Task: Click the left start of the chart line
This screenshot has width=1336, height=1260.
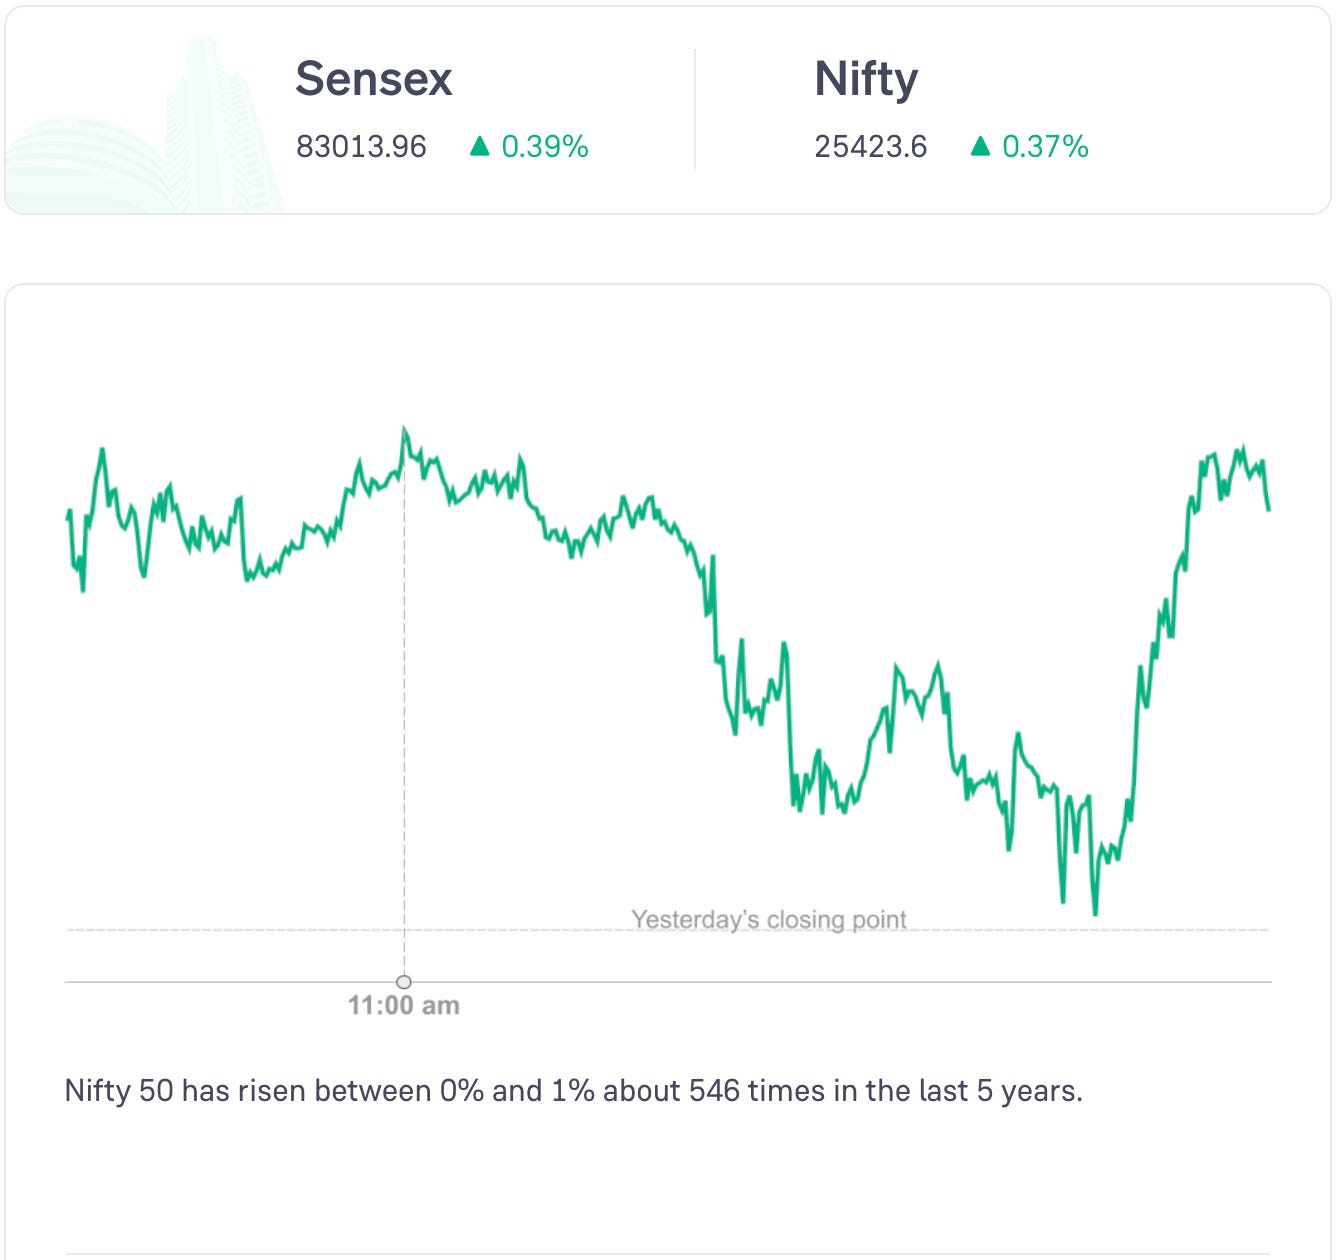Action: pos(67,517)
